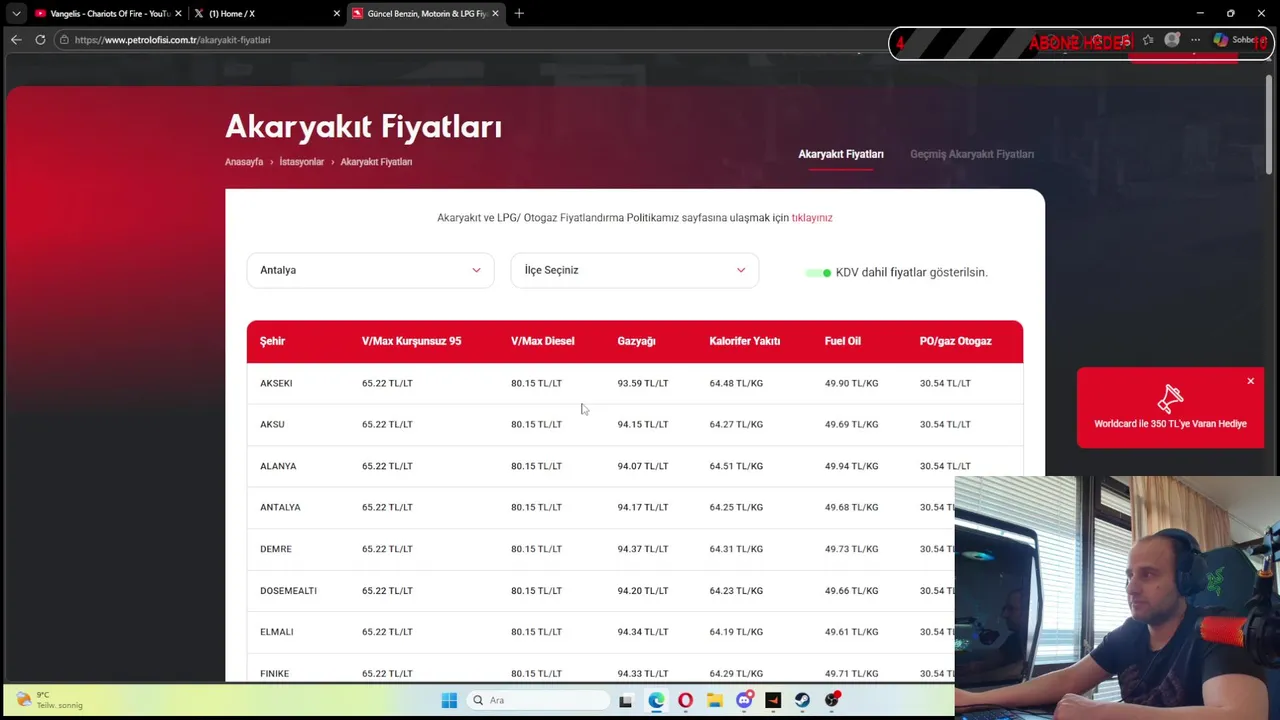Close the Güncel Benzin, Motorin & LPG tab
The image size is (1280, 720).
[495, 13]
